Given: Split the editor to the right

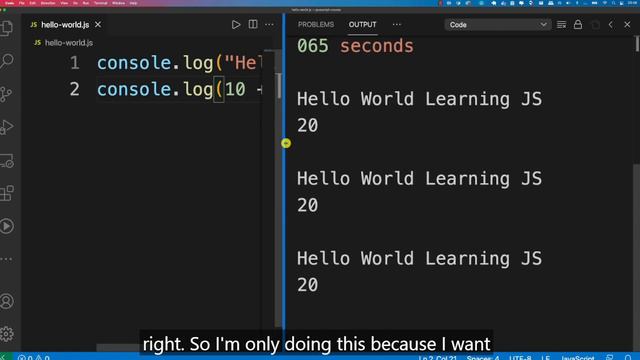Looking at the screenshot, I should (253, 24).
